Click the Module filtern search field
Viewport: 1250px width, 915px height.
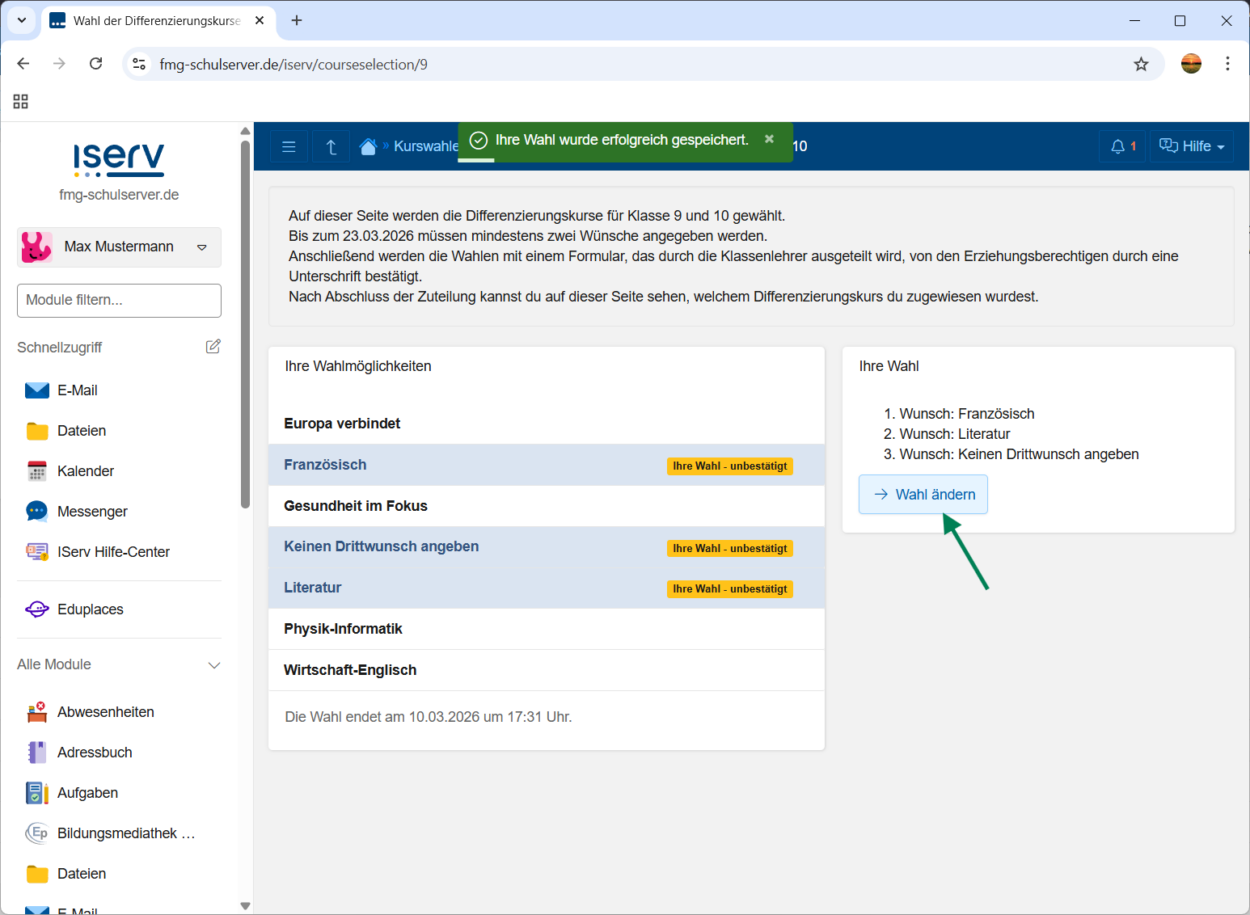[119, 300]
